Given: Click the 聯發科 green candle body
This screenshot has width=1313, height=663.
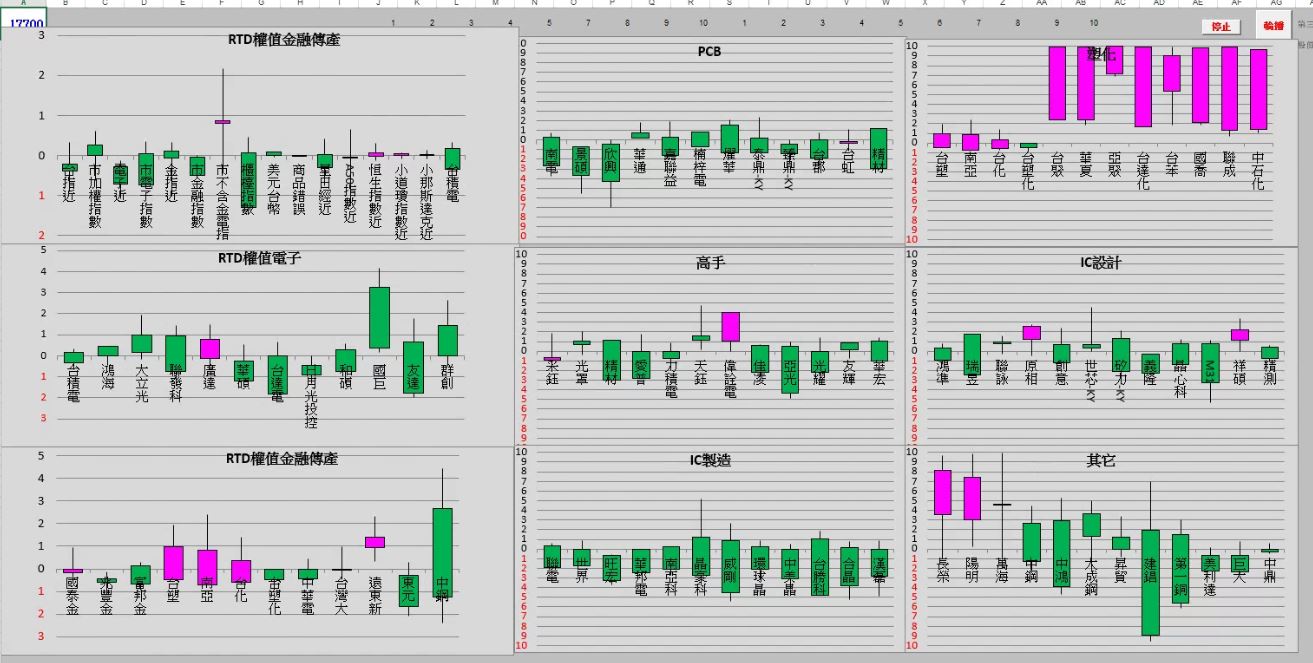Looking at the screenshot, I should [x=176, y=353].
